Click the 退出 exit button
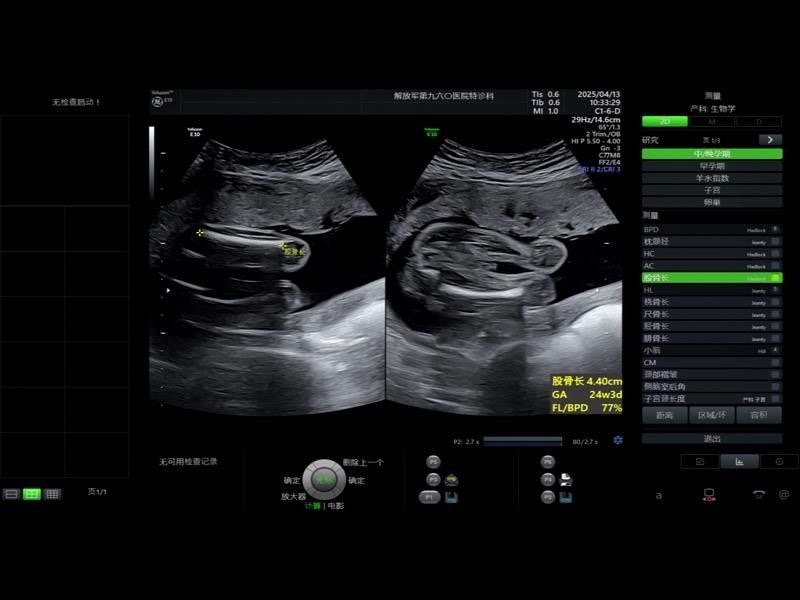 click(712, 438)
